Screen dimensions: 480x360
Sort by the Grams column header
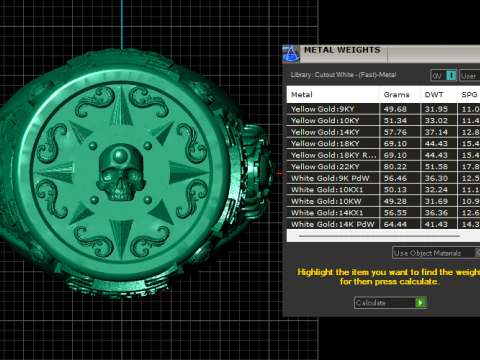point(400,94)
